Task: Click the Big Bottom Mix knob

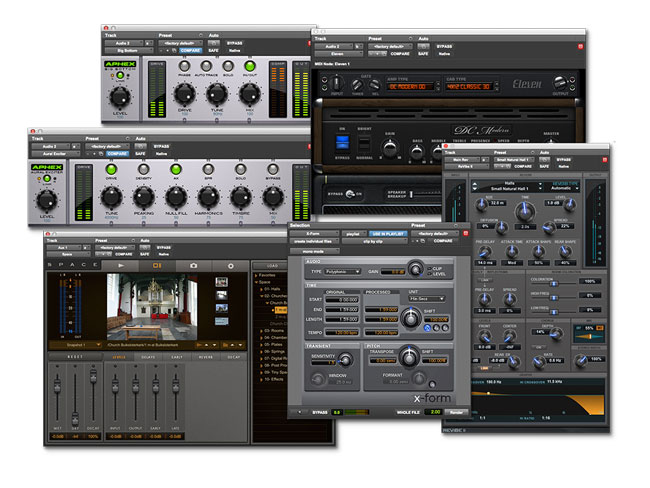Action: (250, 94)
